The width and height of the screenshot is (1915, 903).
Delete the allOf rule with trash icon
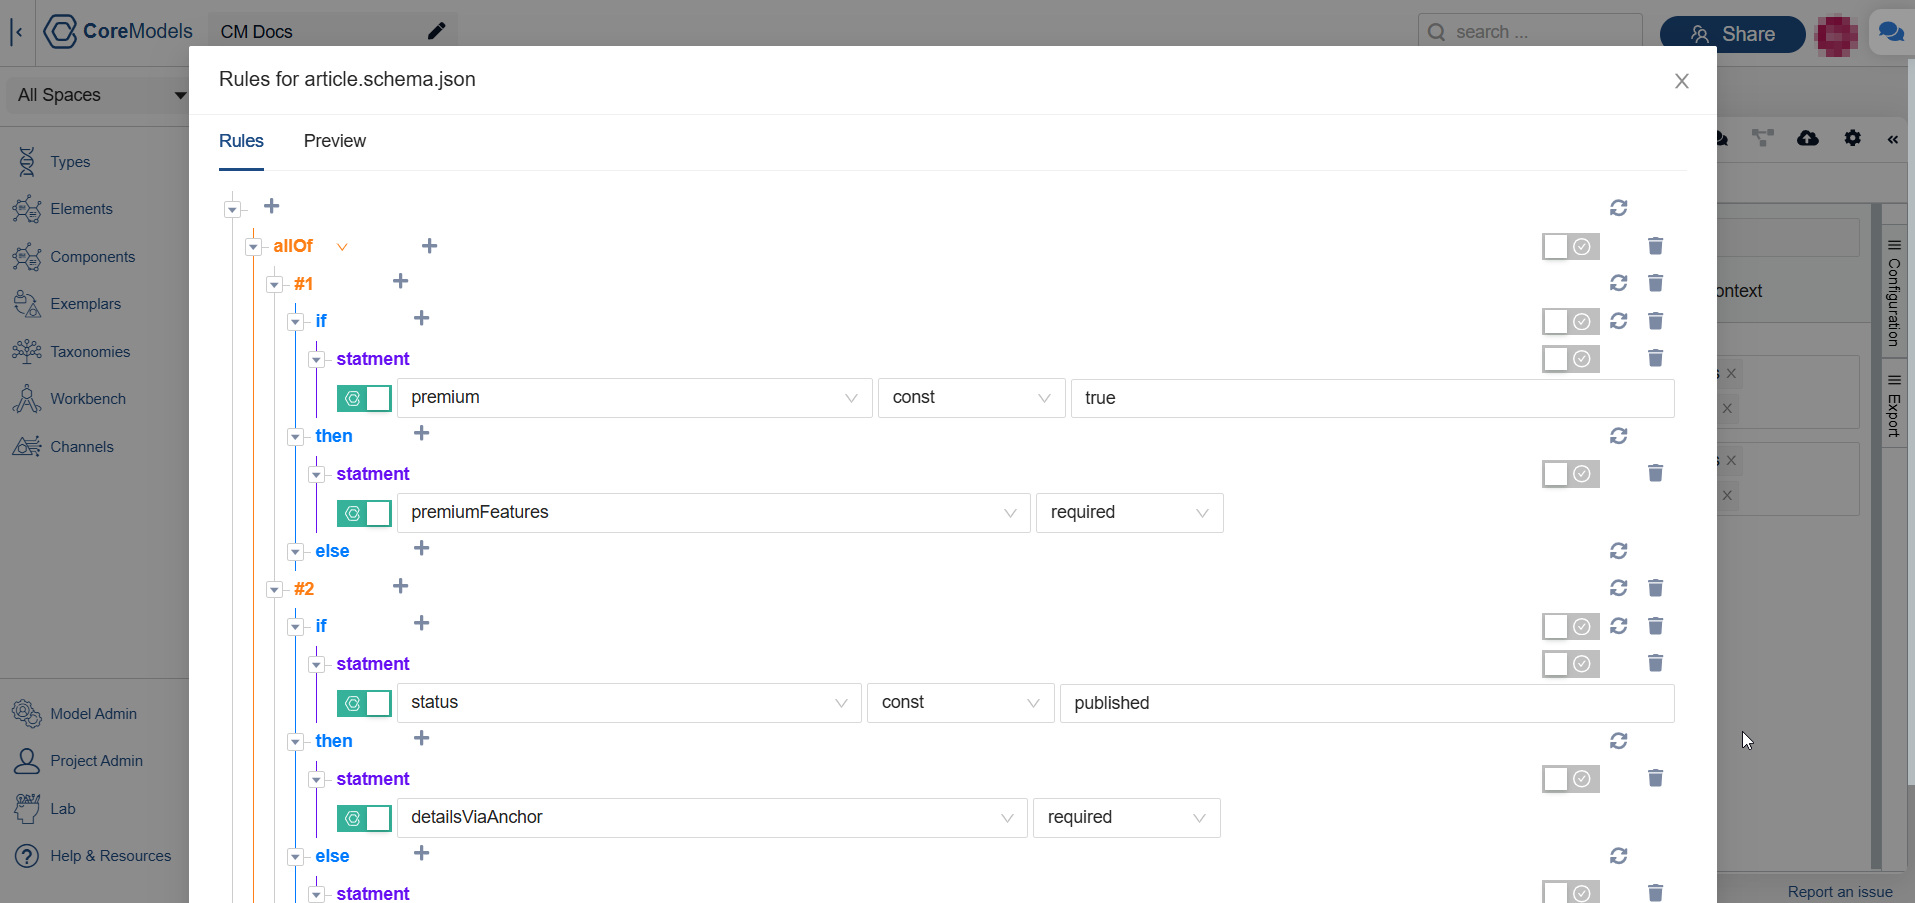click(x=1655, y=246)
